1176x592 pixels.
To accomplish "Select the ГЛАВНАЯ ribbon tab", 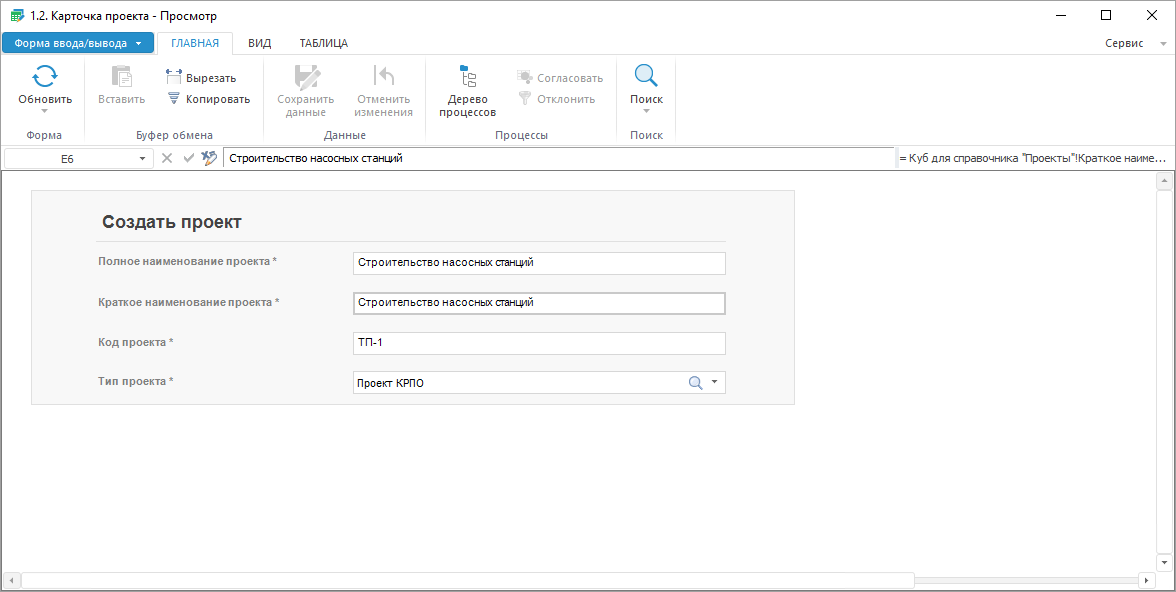I will [x=194, y=43].
